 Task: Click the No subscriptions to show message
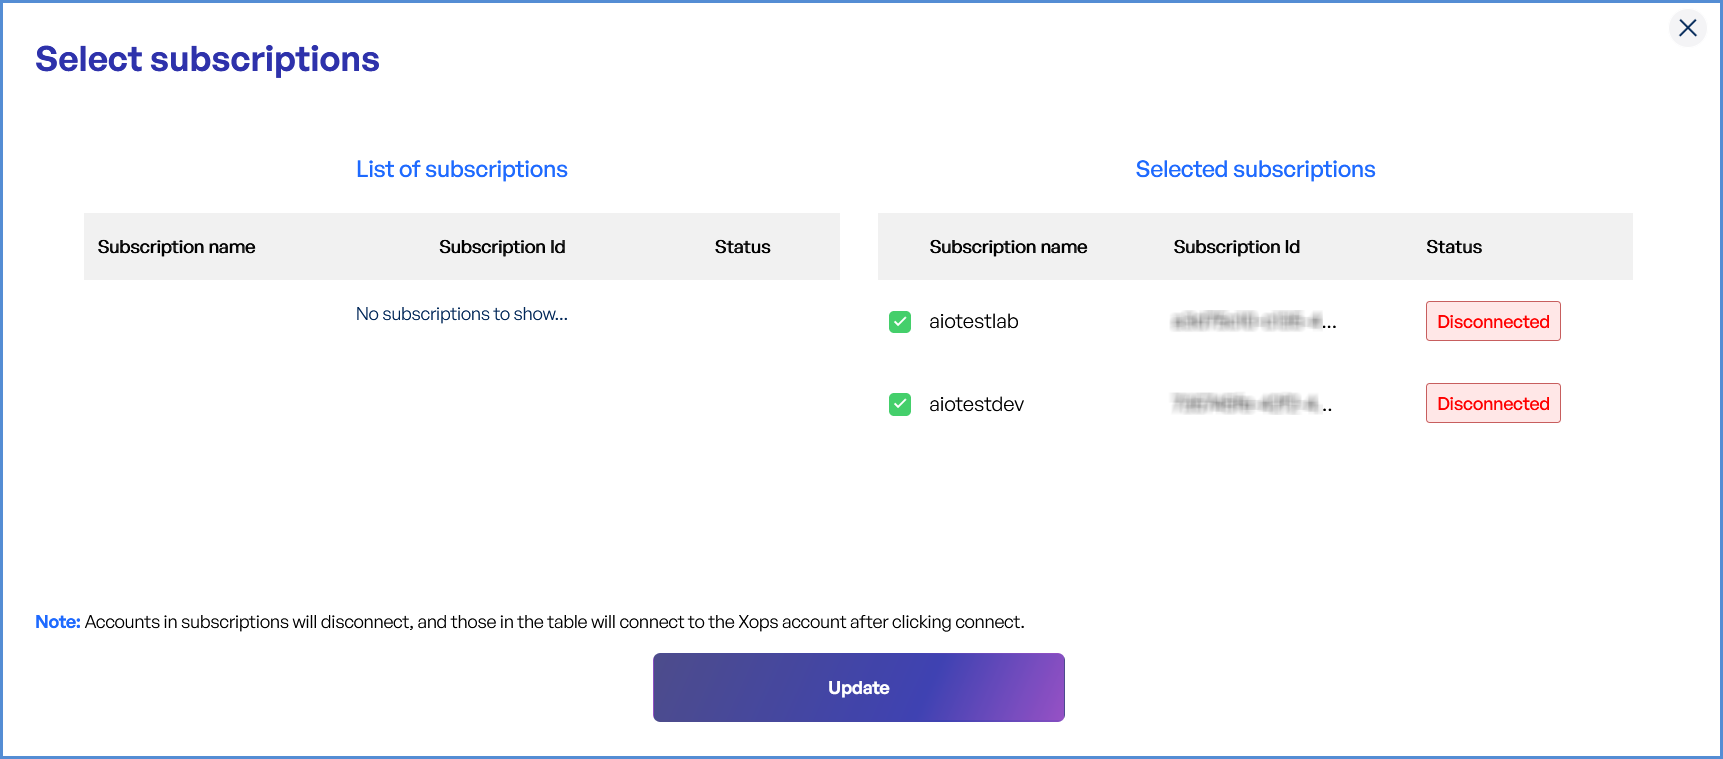point(462,314)
